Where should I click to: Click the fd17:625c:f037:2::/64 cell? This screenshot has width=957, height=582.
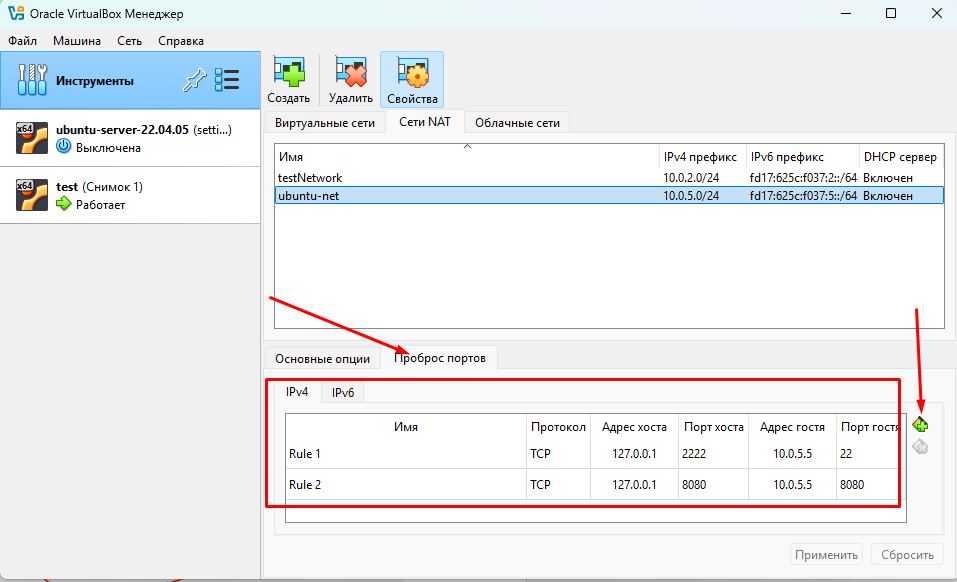(x=803, y=178)
